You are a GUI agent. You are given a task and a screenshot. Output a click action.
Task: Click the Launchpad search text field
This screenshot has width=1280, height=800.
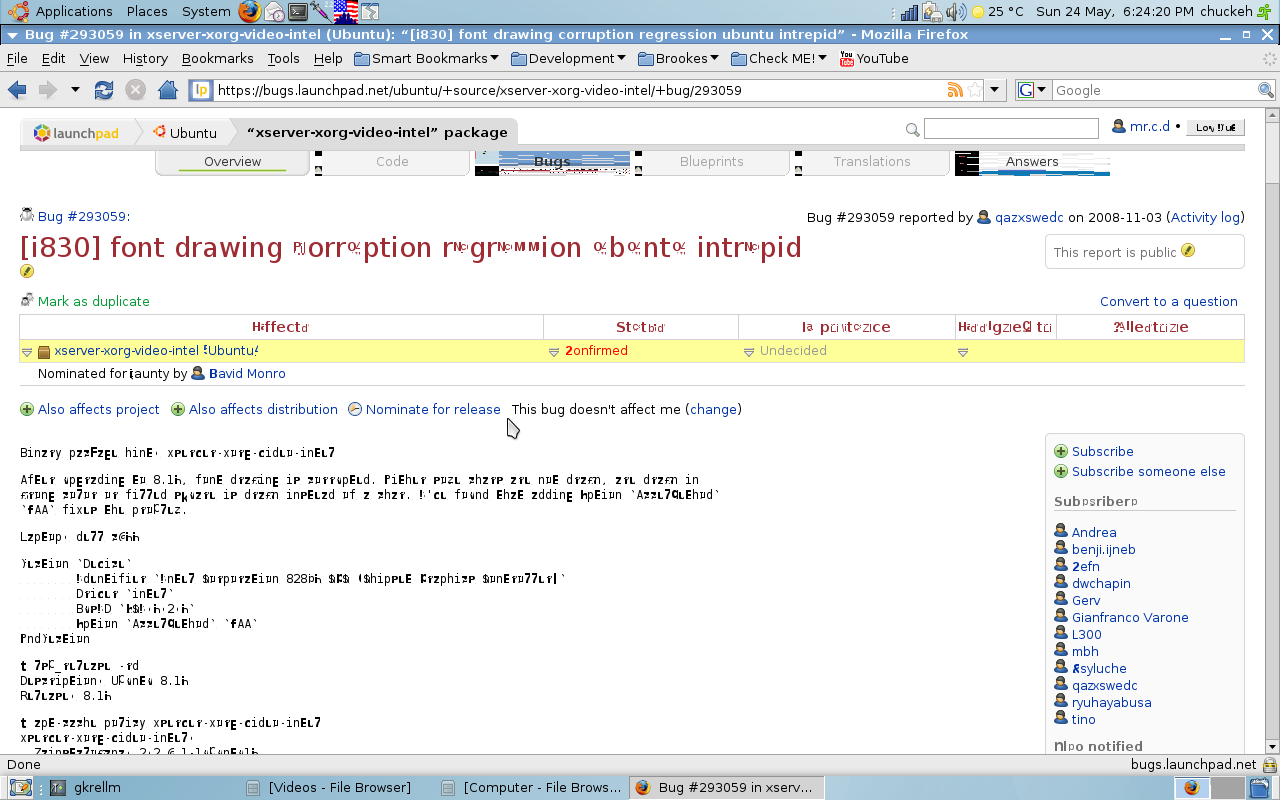click(1010, 128)
